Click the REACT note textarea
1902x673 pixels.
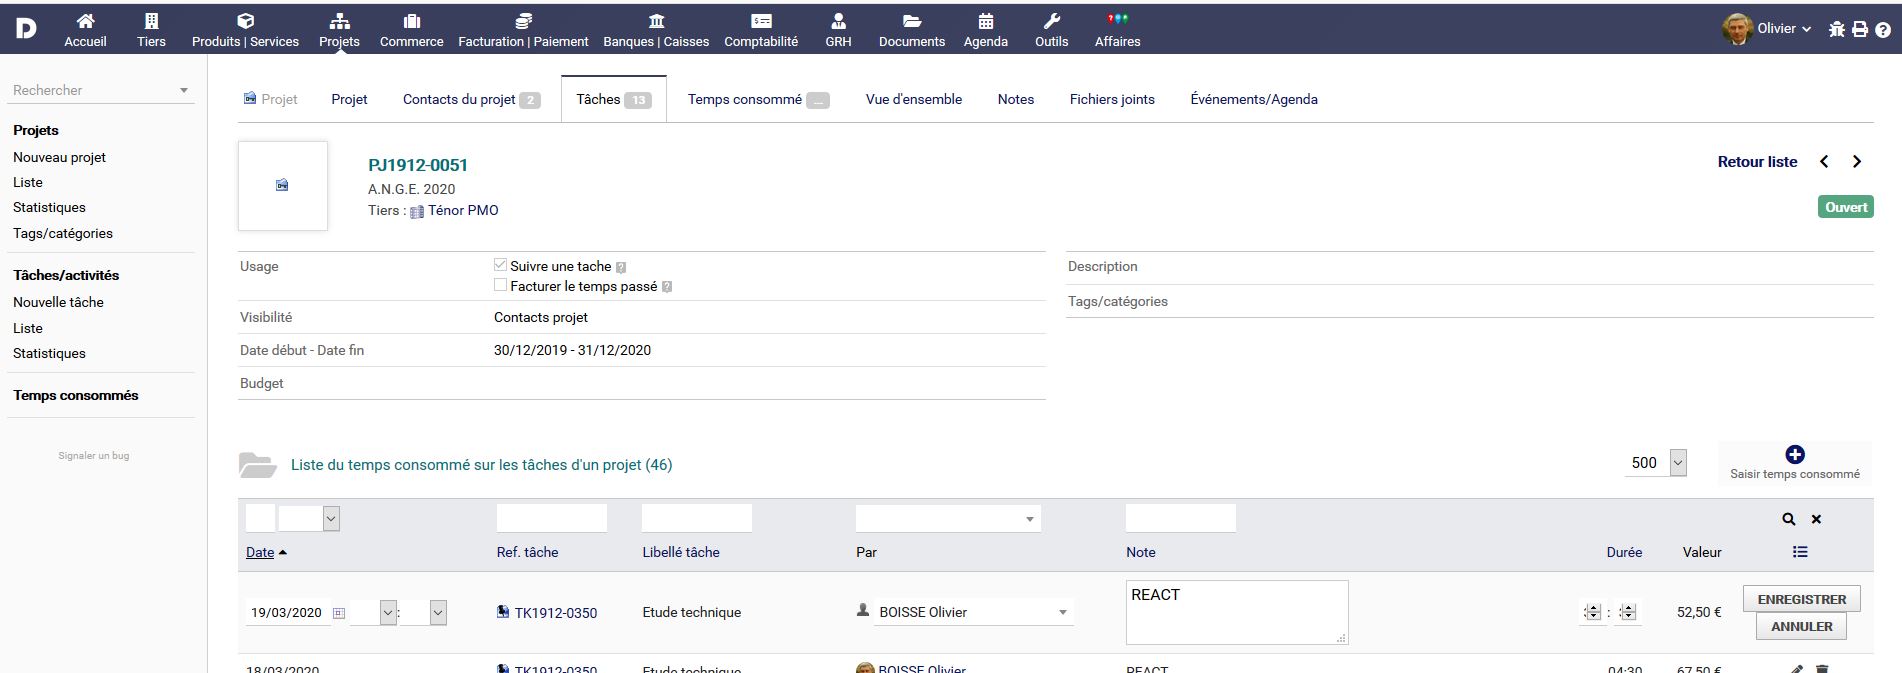(1237, 612)
